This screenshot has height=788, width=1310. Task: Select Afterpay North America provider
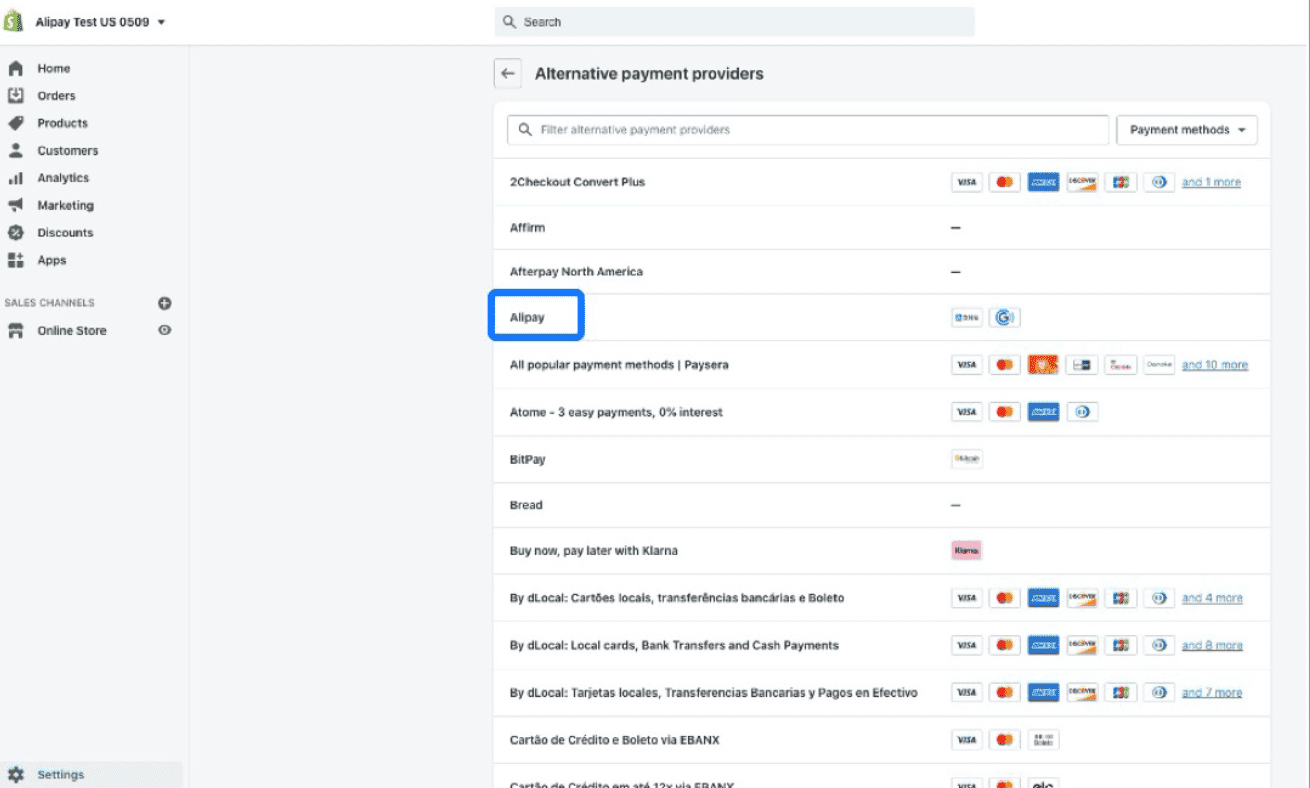pyautogui.click(x=576, y=272)
